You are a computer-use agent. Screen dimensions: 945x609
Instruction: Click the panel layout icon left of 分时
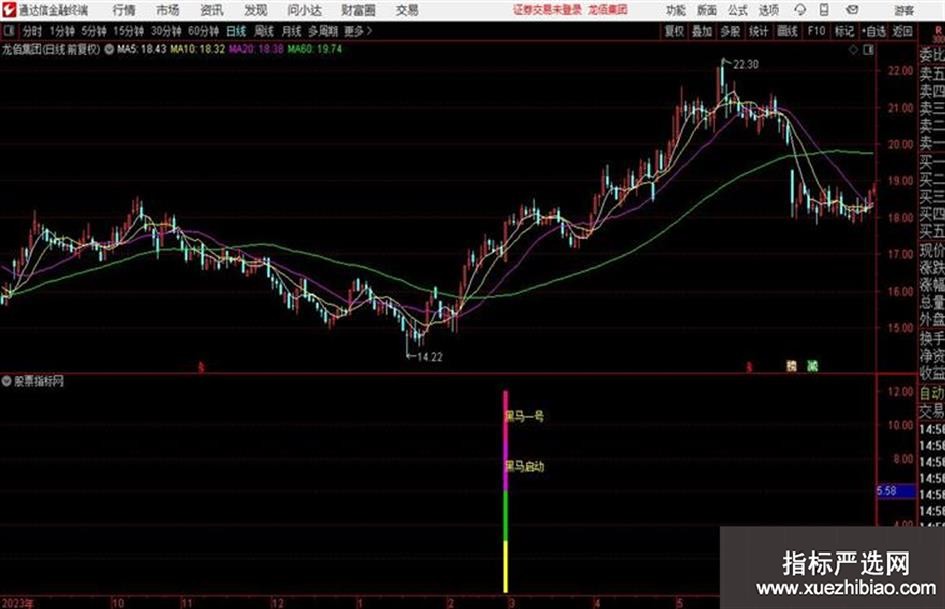click(8, 31)
